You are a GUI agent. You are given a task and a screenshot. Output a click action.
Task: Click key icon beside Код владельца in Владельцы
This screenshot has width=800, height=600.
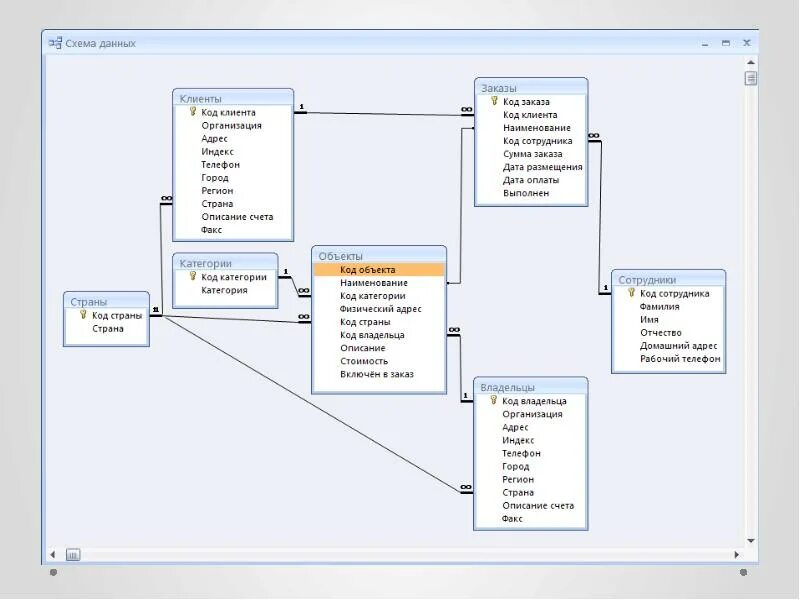click(493, 400)
